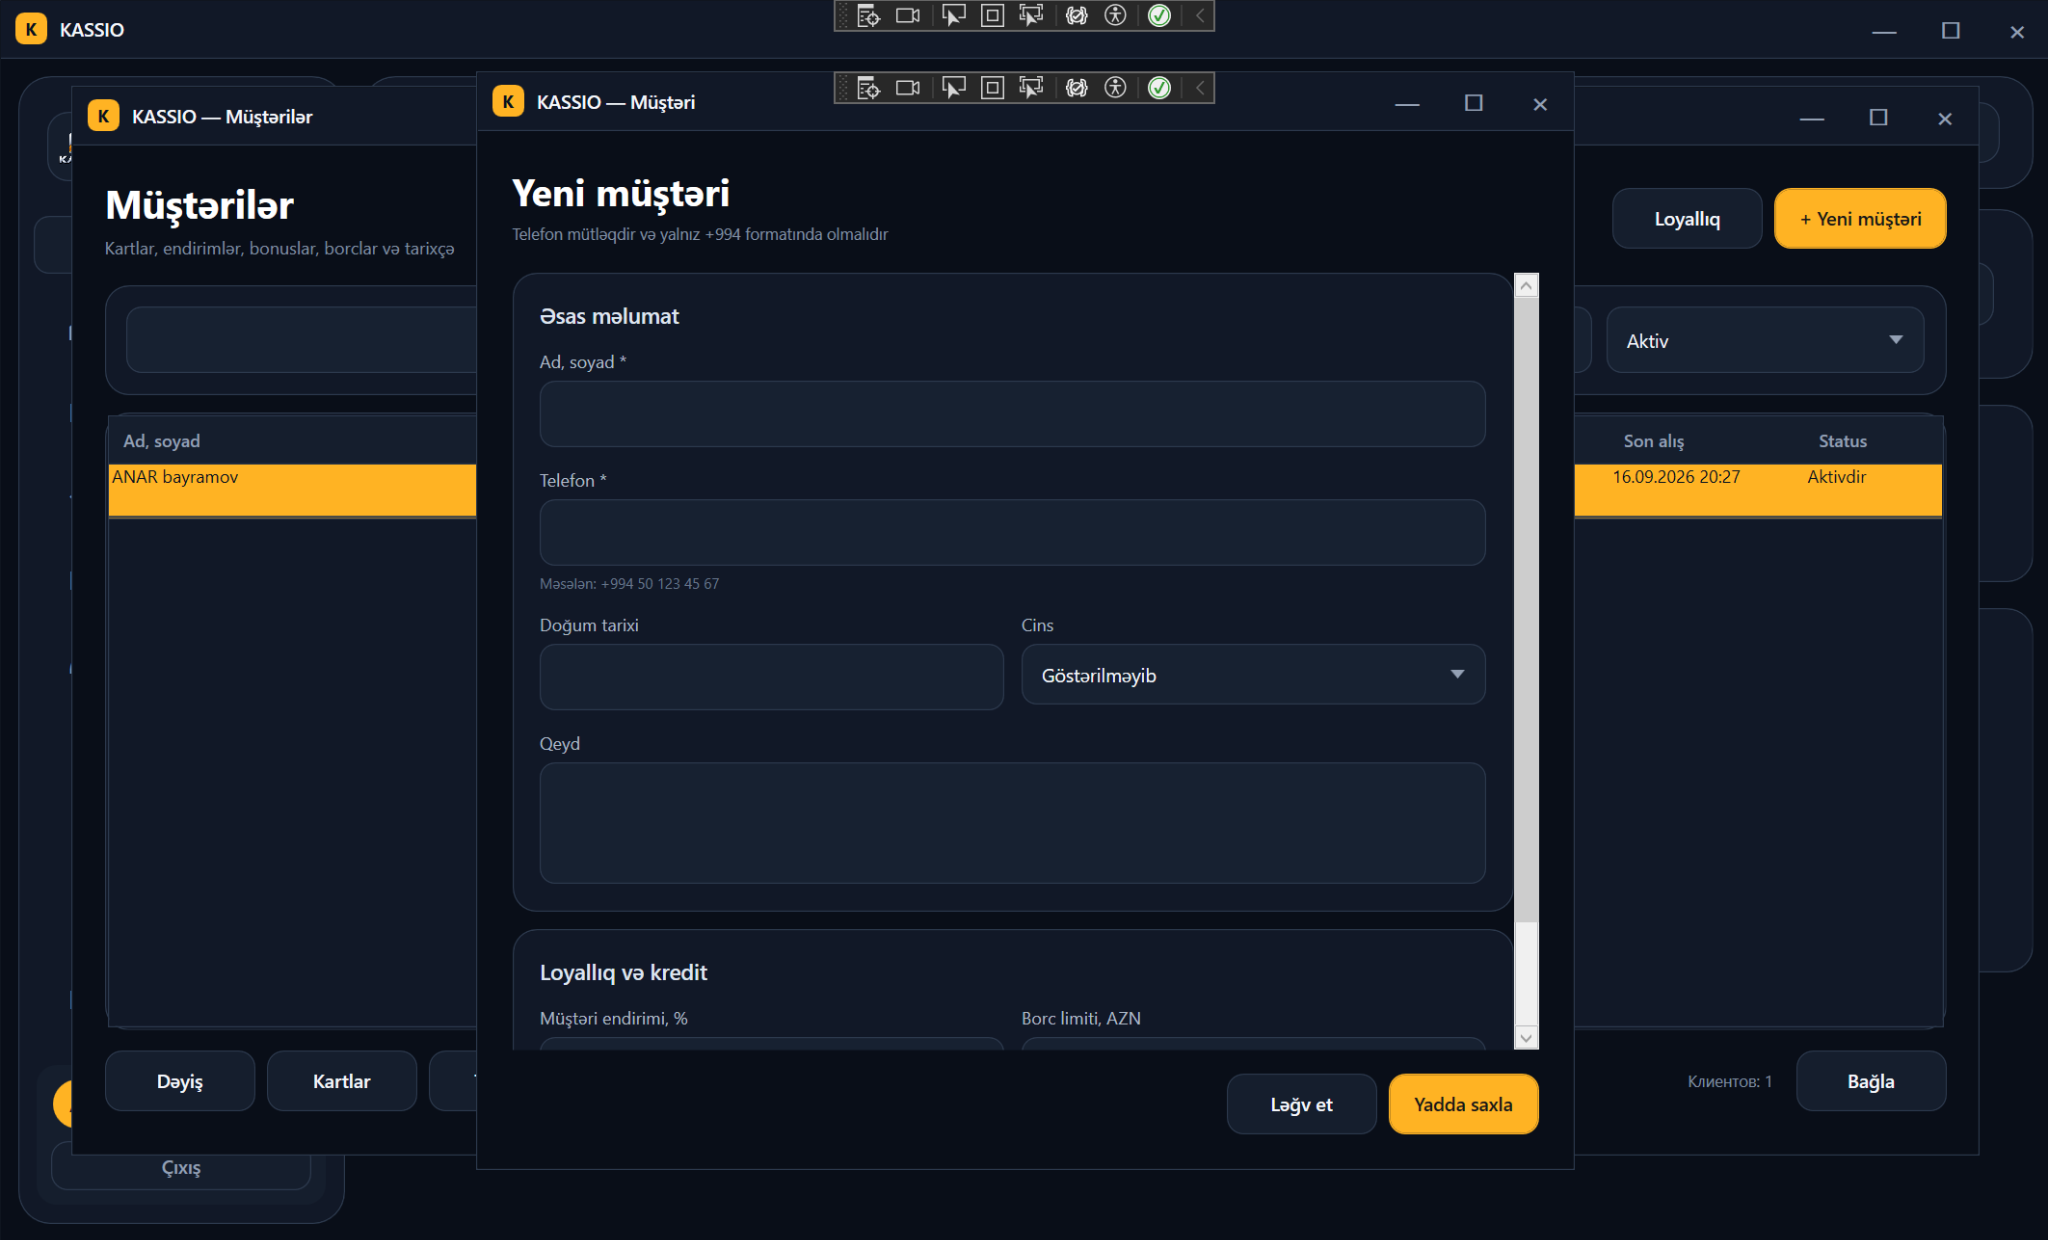
Task: Click the Son alış column header
Action: coord(1653,441)
